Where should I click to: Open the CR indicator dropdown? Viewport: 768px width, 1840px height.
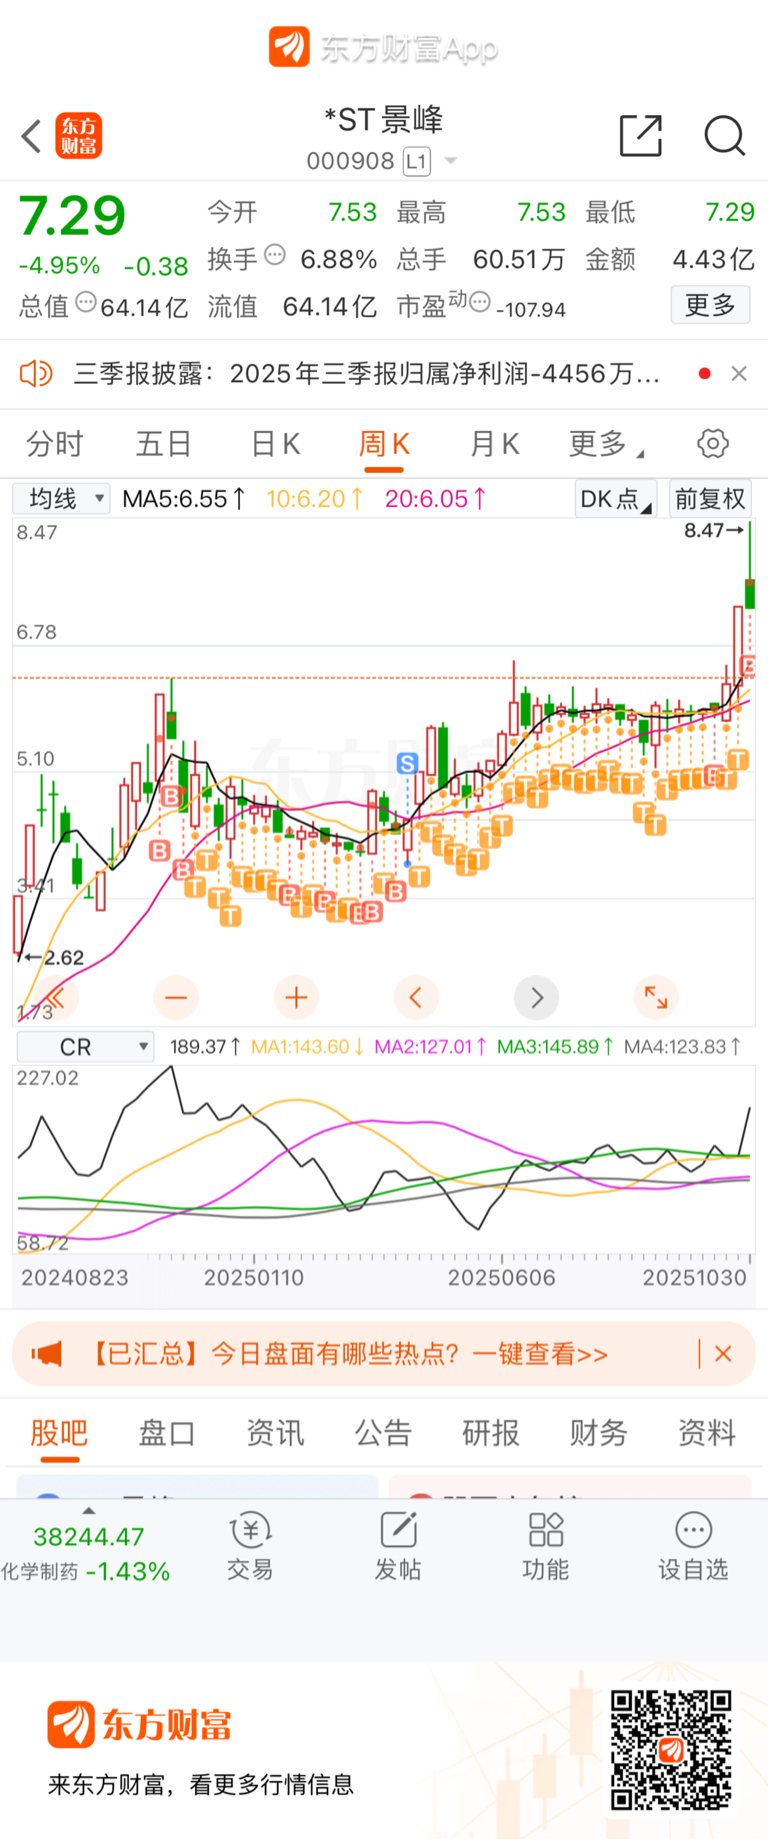point(85,1047)
